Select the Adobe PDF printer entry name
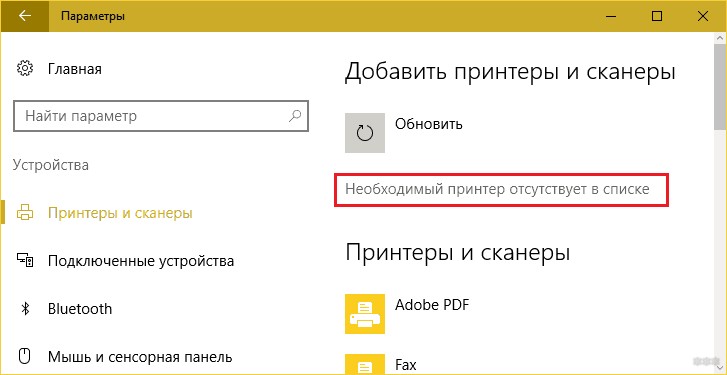The width and height of the screenshot is (727, 375). (432, 305)
